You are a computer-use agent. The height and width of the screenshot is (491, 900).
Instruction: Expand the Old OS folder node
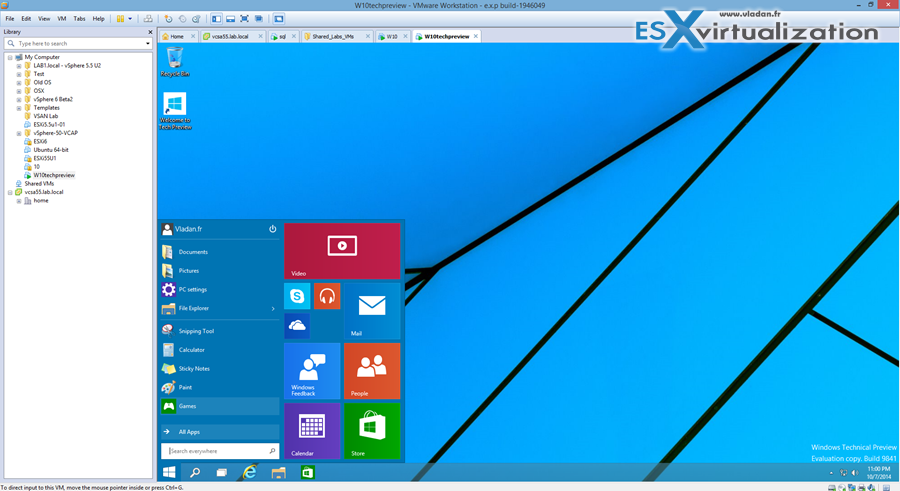click(19, 83)
